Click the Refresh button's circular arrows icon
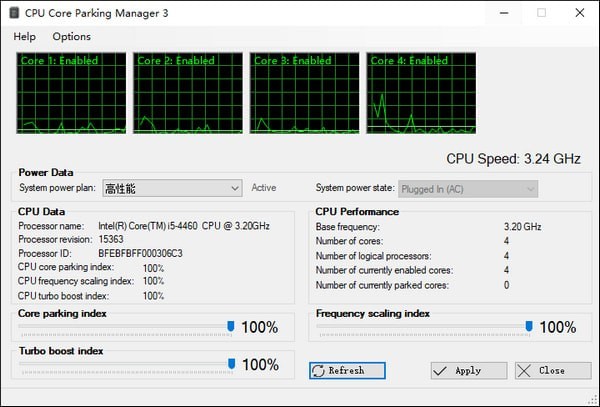The image size is (600, 407). coord(319,370)
